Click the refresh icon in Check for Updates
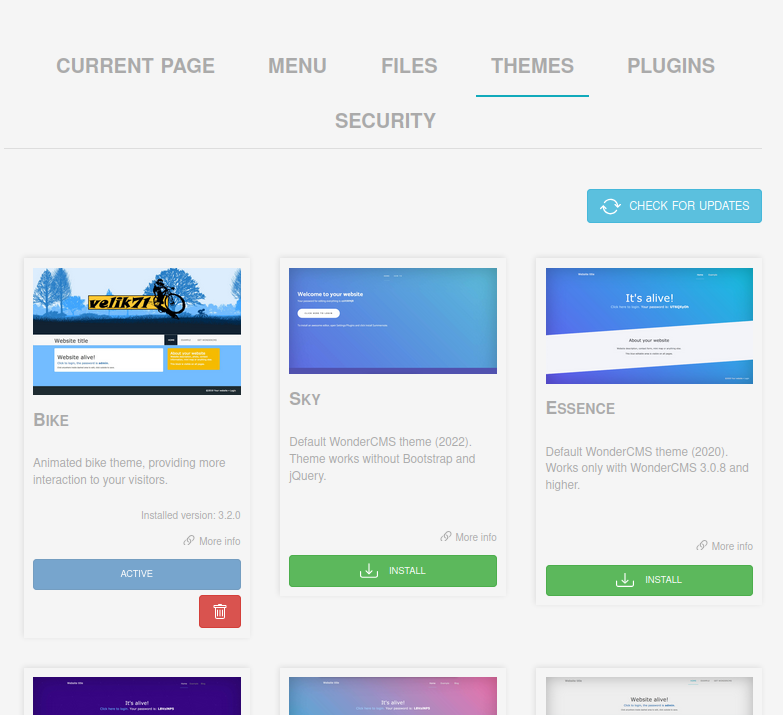 610,206
